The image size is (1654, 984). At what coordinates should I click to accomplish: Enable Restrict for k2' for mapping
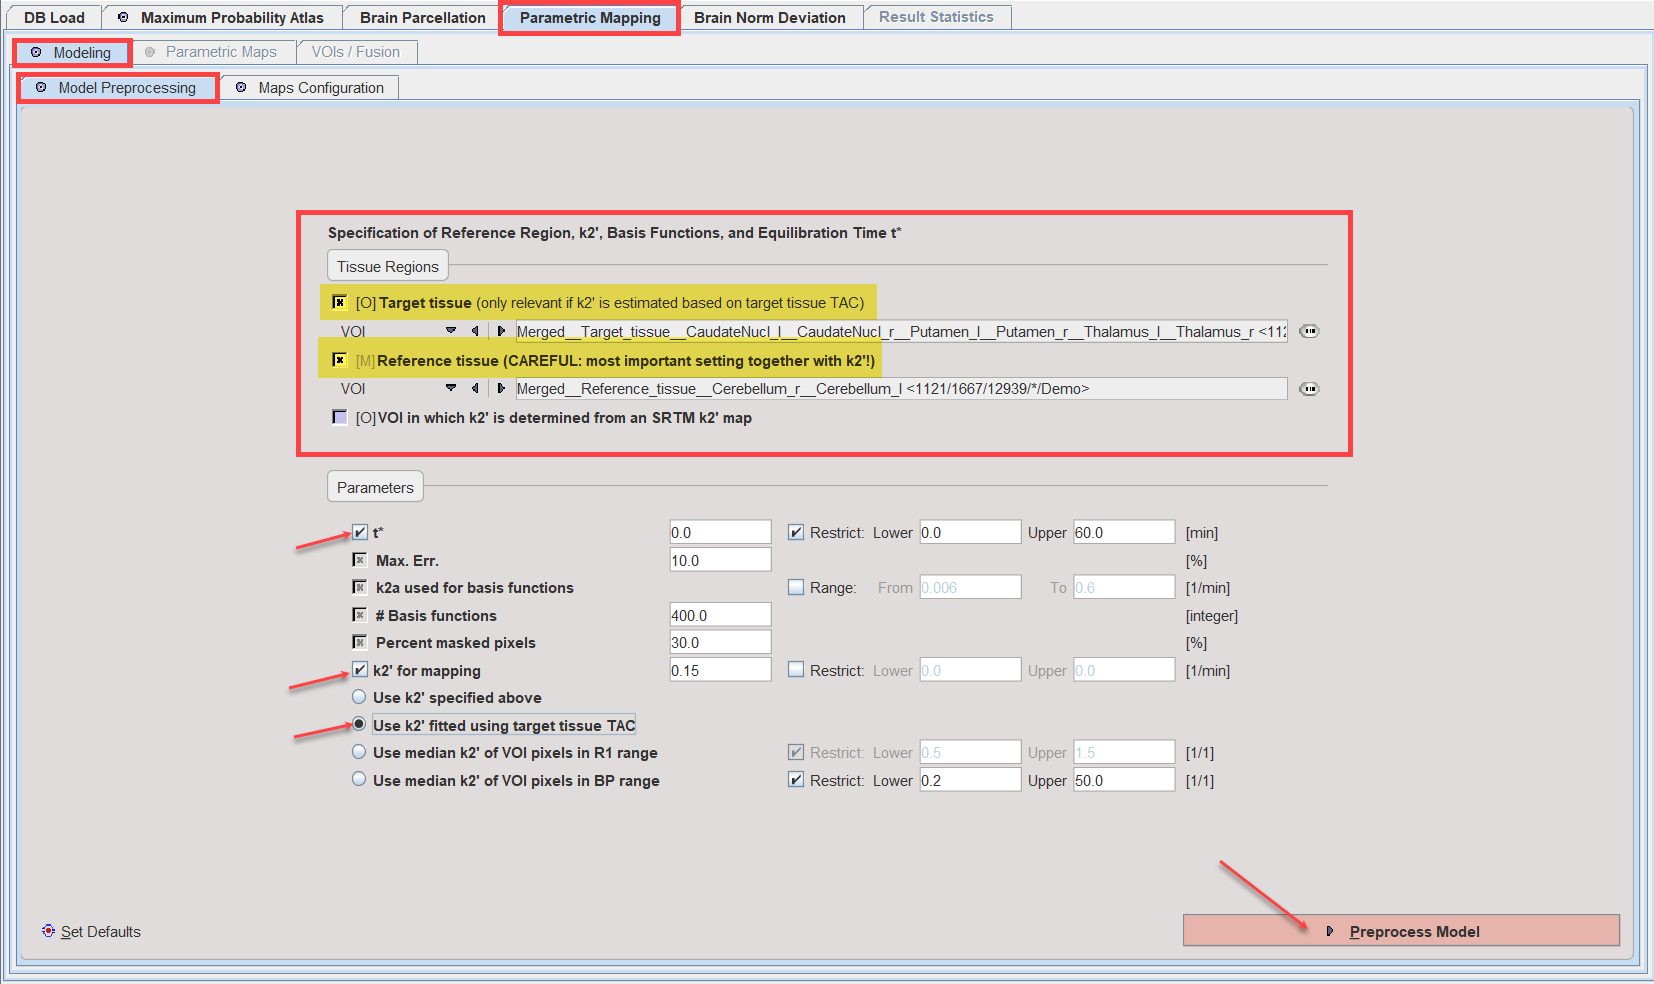coord(796,670)
